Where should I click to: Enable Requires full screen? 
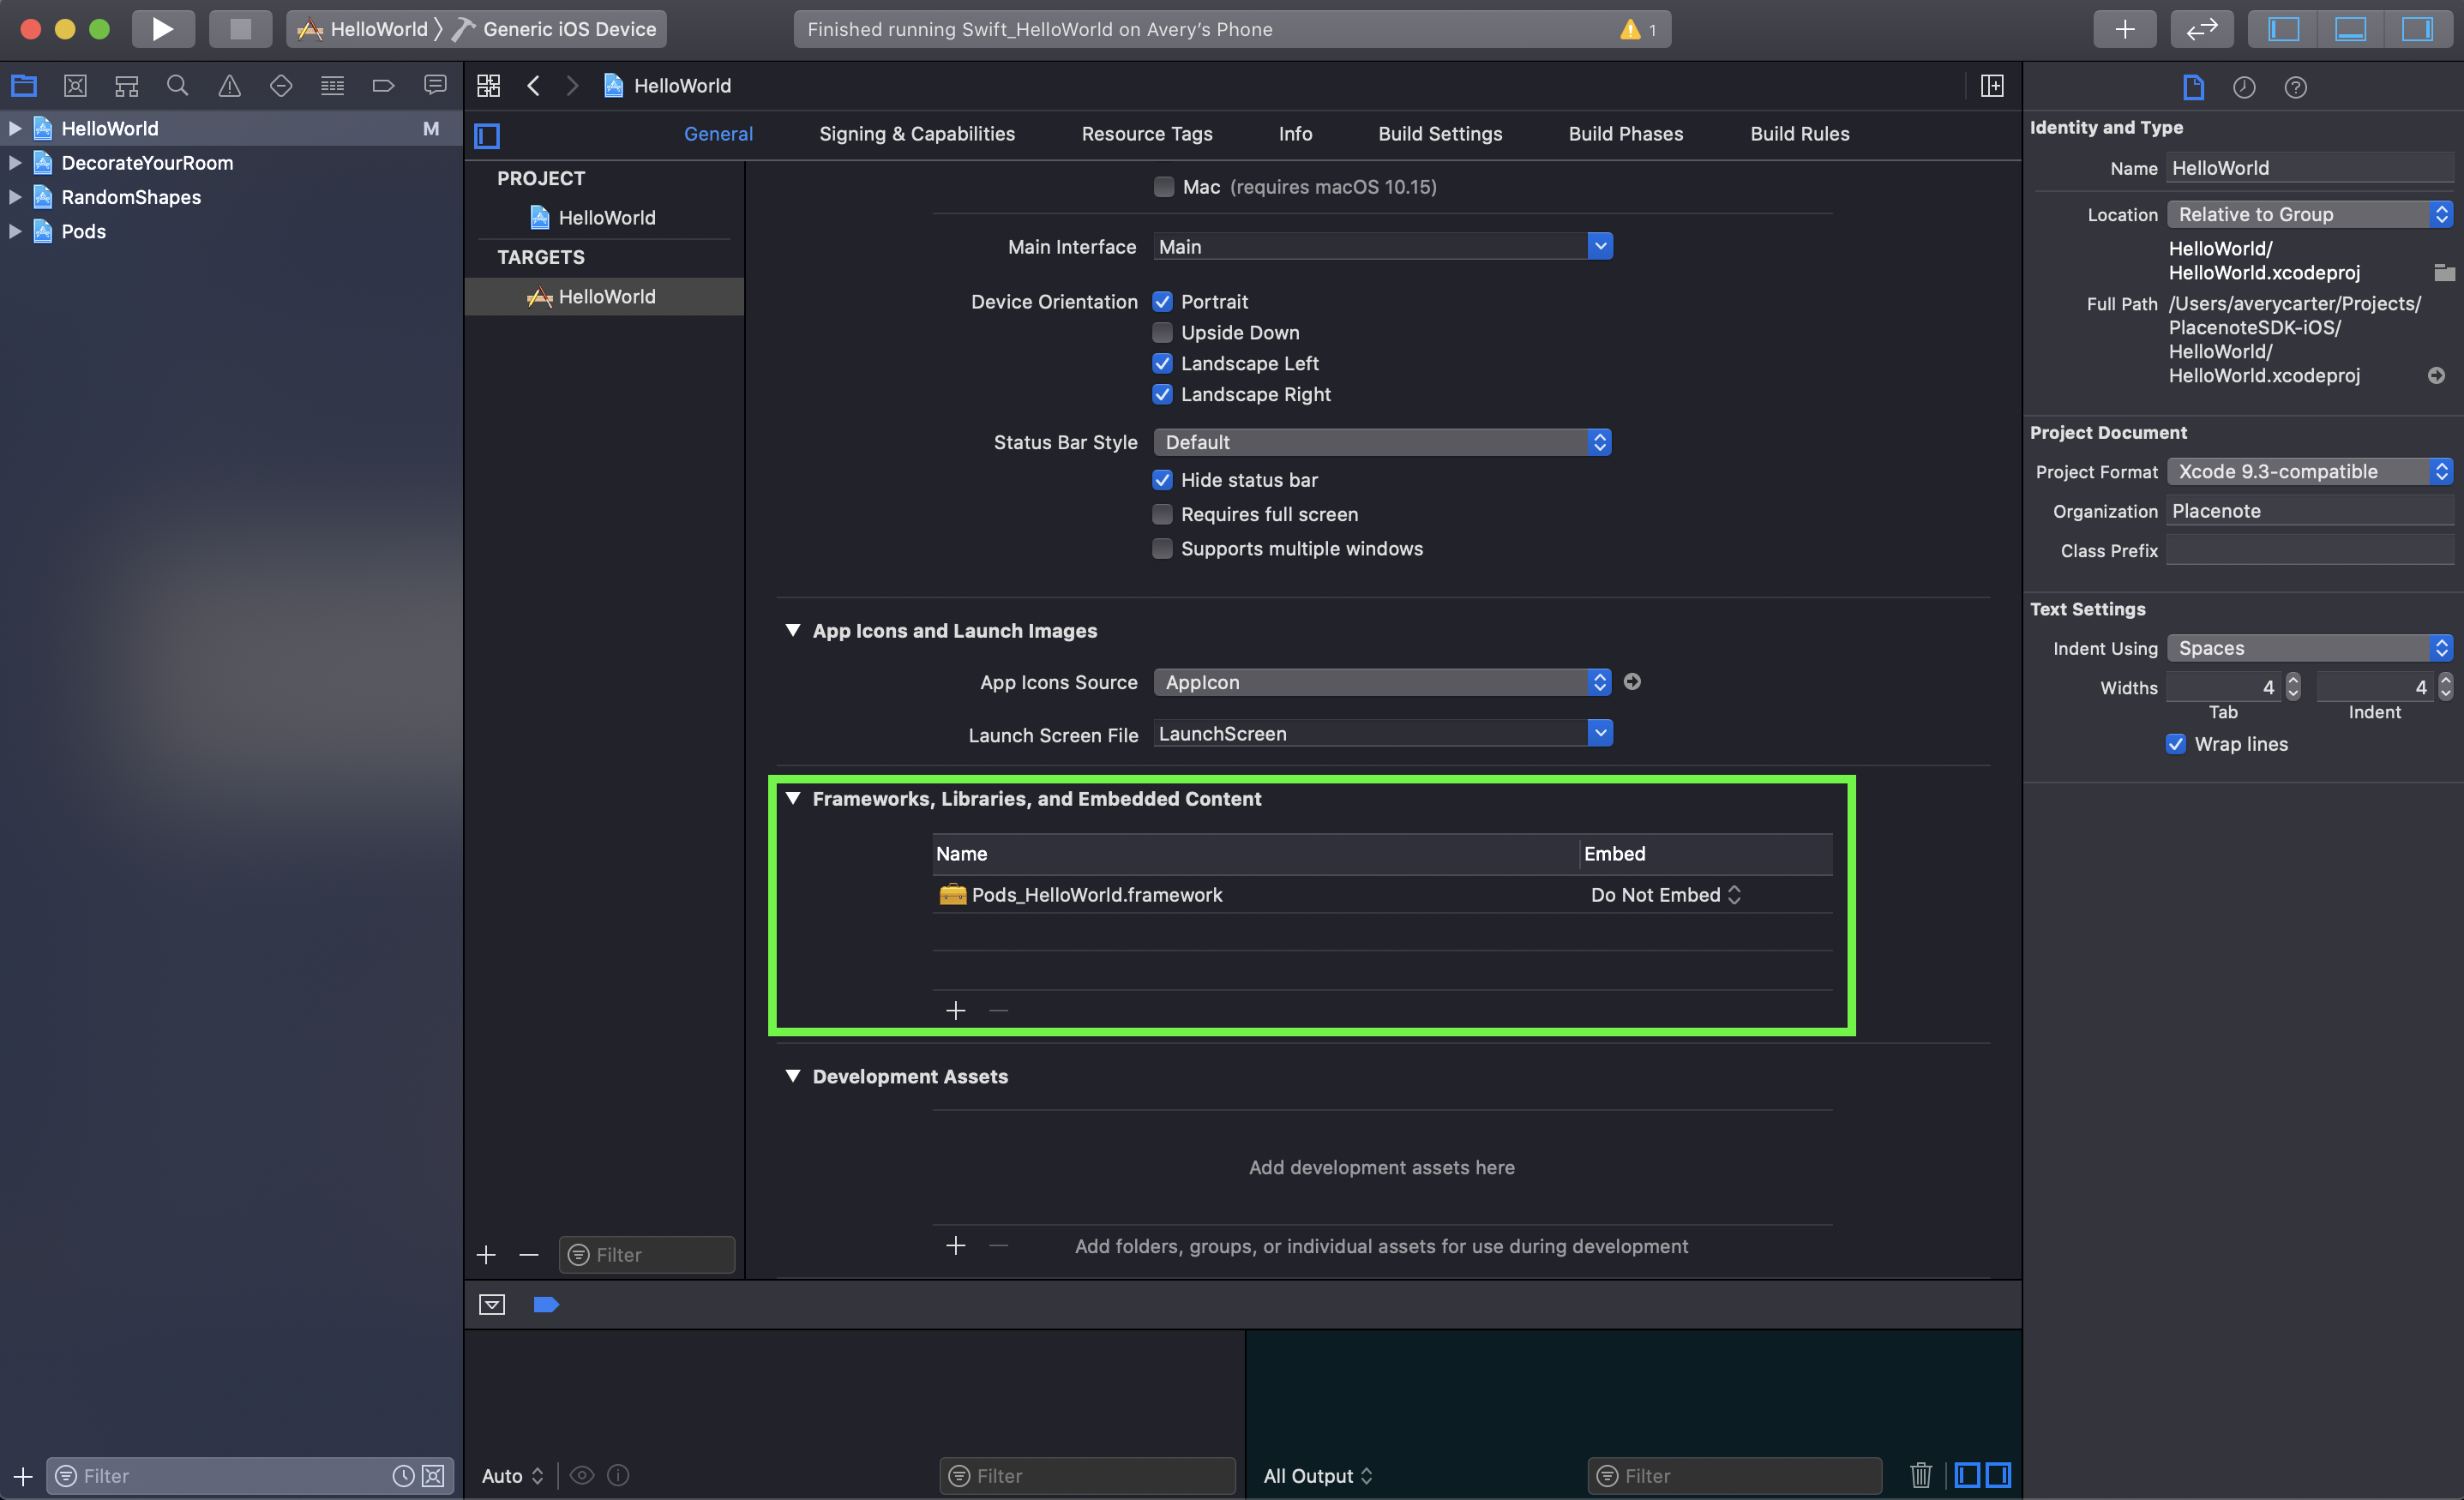click(x=1162, y=514)
